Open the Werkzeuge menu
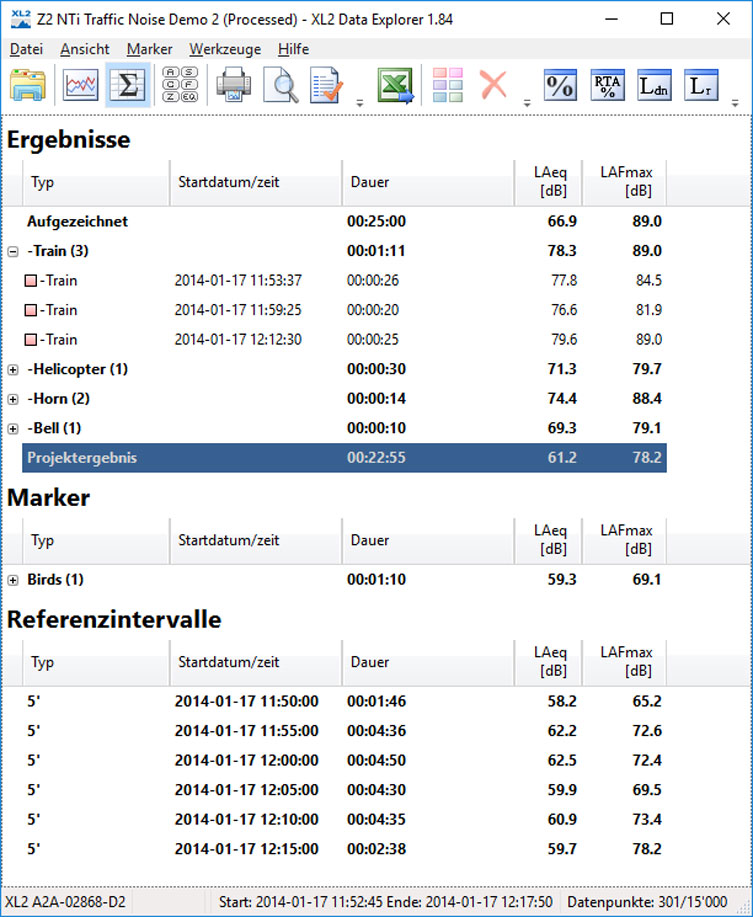The height and width of the screenshot is (917, 753). click(x=225, y=49)
